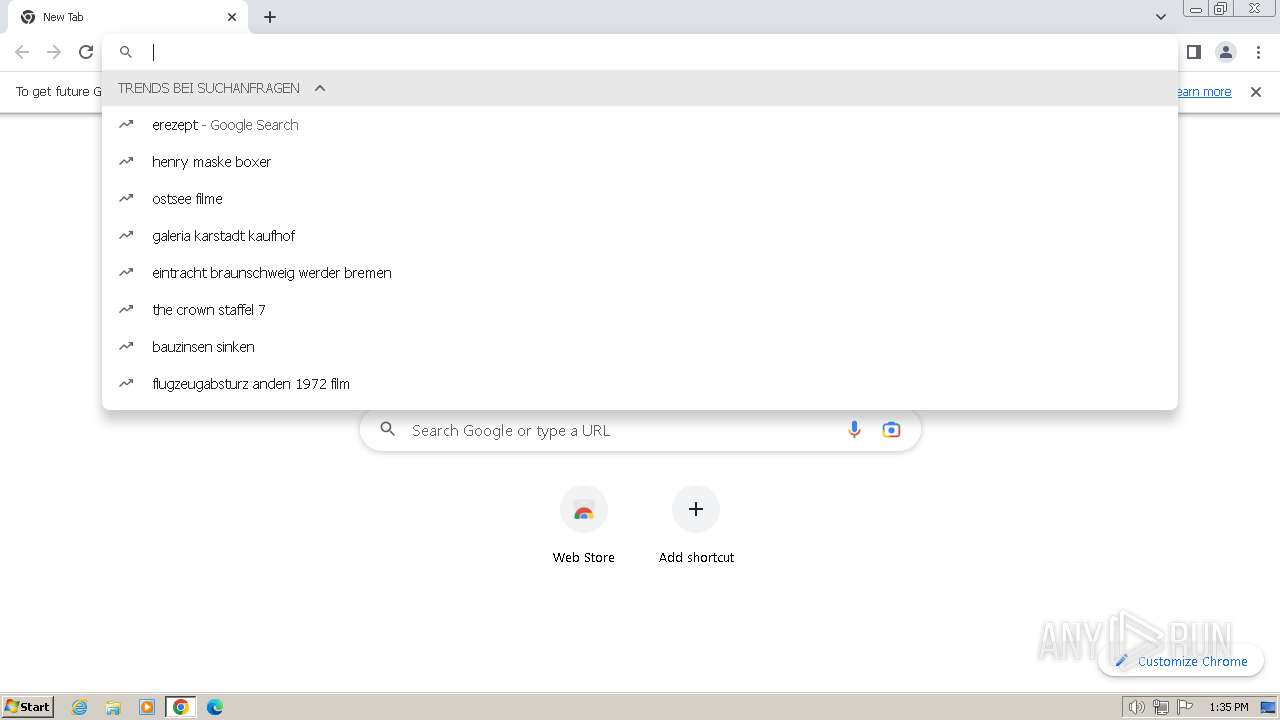The height and width of the screenshot is (720, 1280).
Task: Select suggestion eintracht braunschweig werder bremen
Action: click(640, 273)
